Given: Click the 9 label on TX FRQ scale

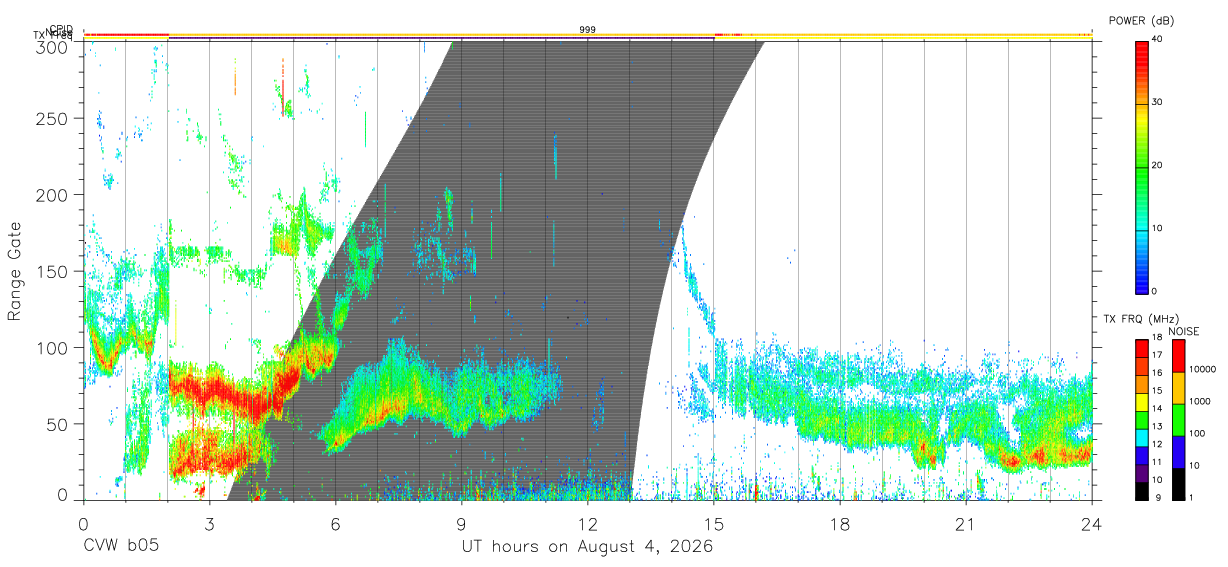Looking at the screenshot, I should pyautogui.click(x=1158, y=497).
